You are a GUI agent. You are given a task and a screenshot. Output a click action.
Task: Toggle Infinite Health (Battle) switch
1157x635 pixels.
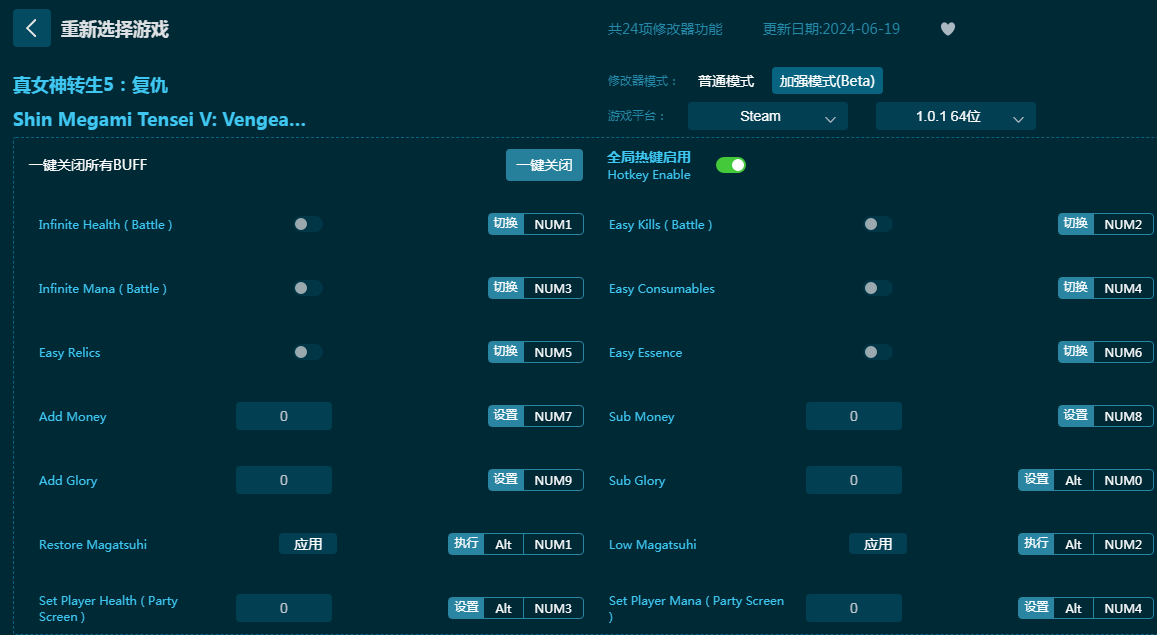308,224
